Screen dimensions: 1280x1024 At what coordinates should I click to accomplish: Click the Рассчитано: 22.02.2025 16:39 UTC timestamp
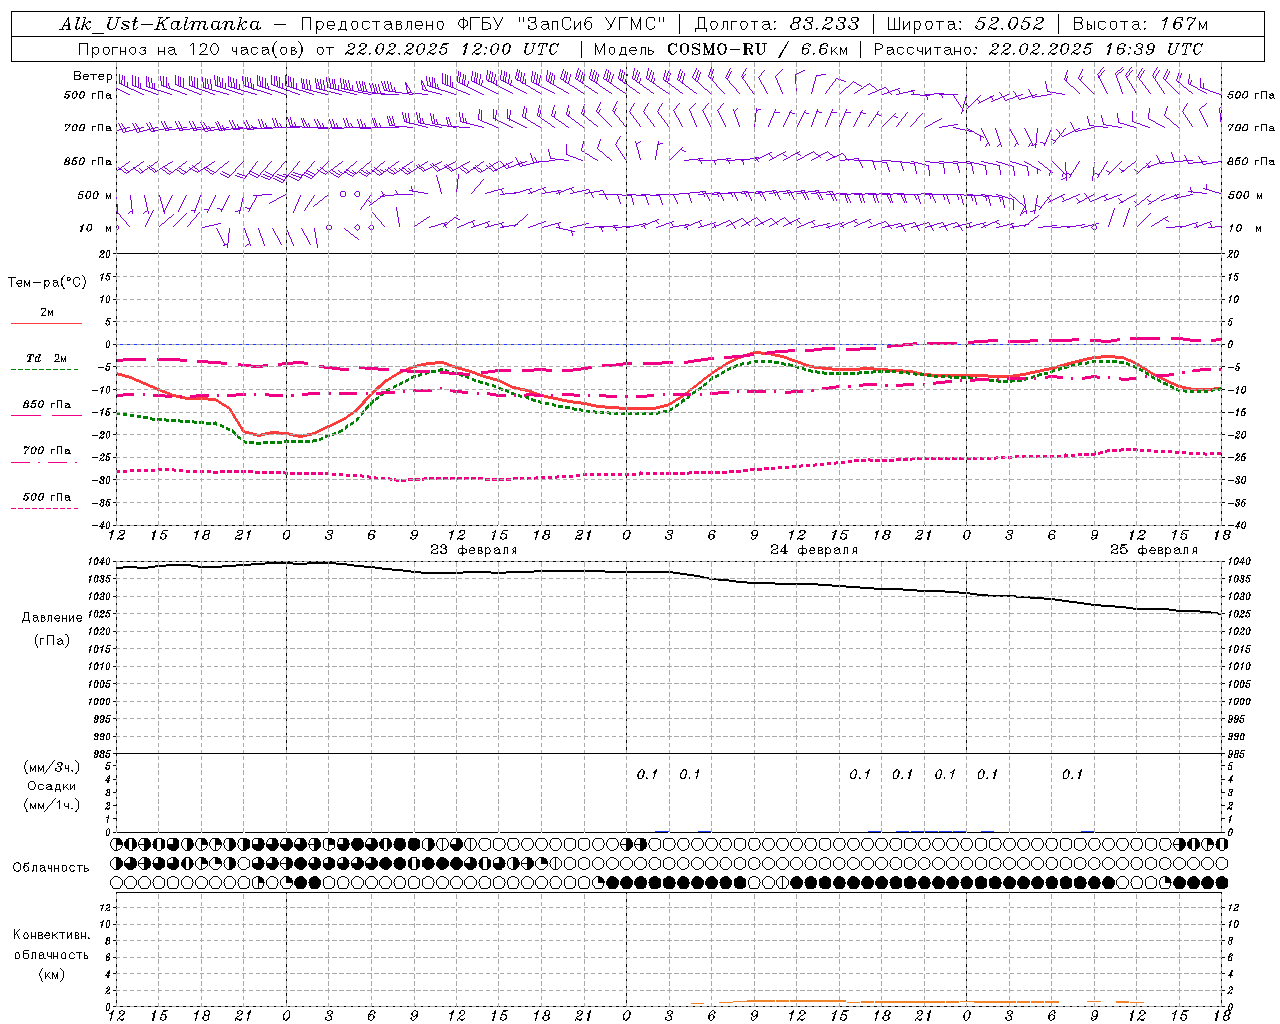[1038, 49]
